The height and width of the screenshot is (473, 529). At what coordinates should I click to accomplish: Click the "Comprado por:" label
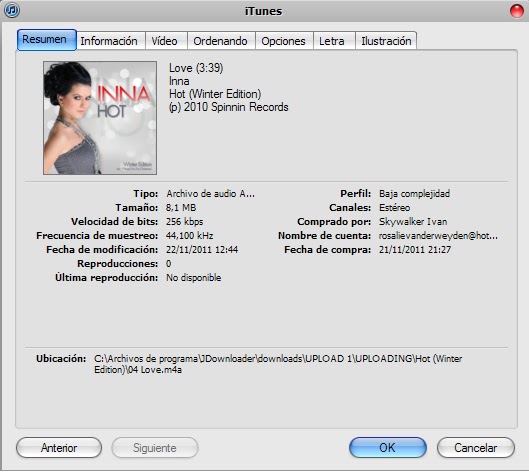tap(334, 222)
